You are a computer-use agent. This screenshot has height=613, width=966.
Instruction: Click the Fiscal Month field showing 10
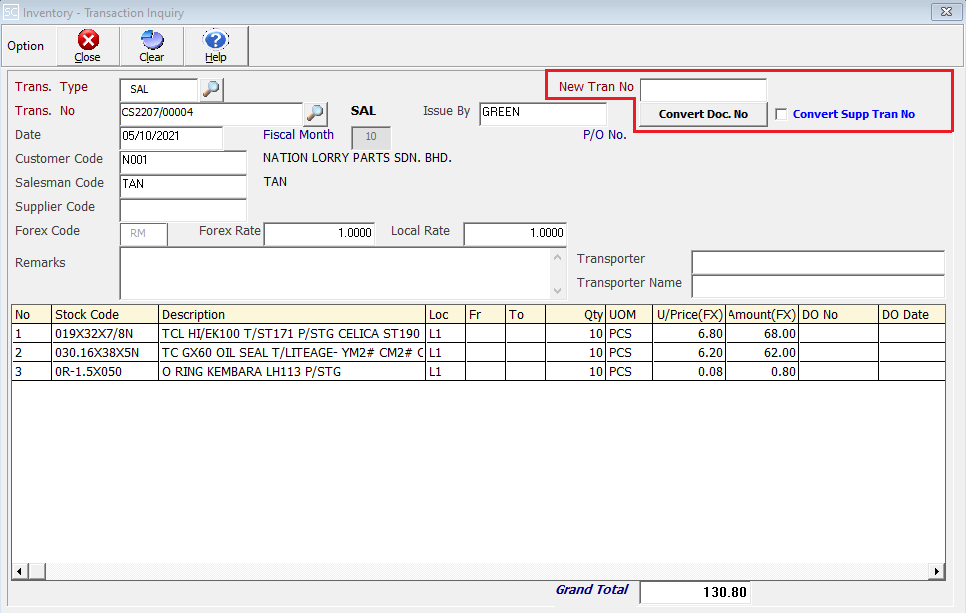pyautogui.click(x=371, y=137)
